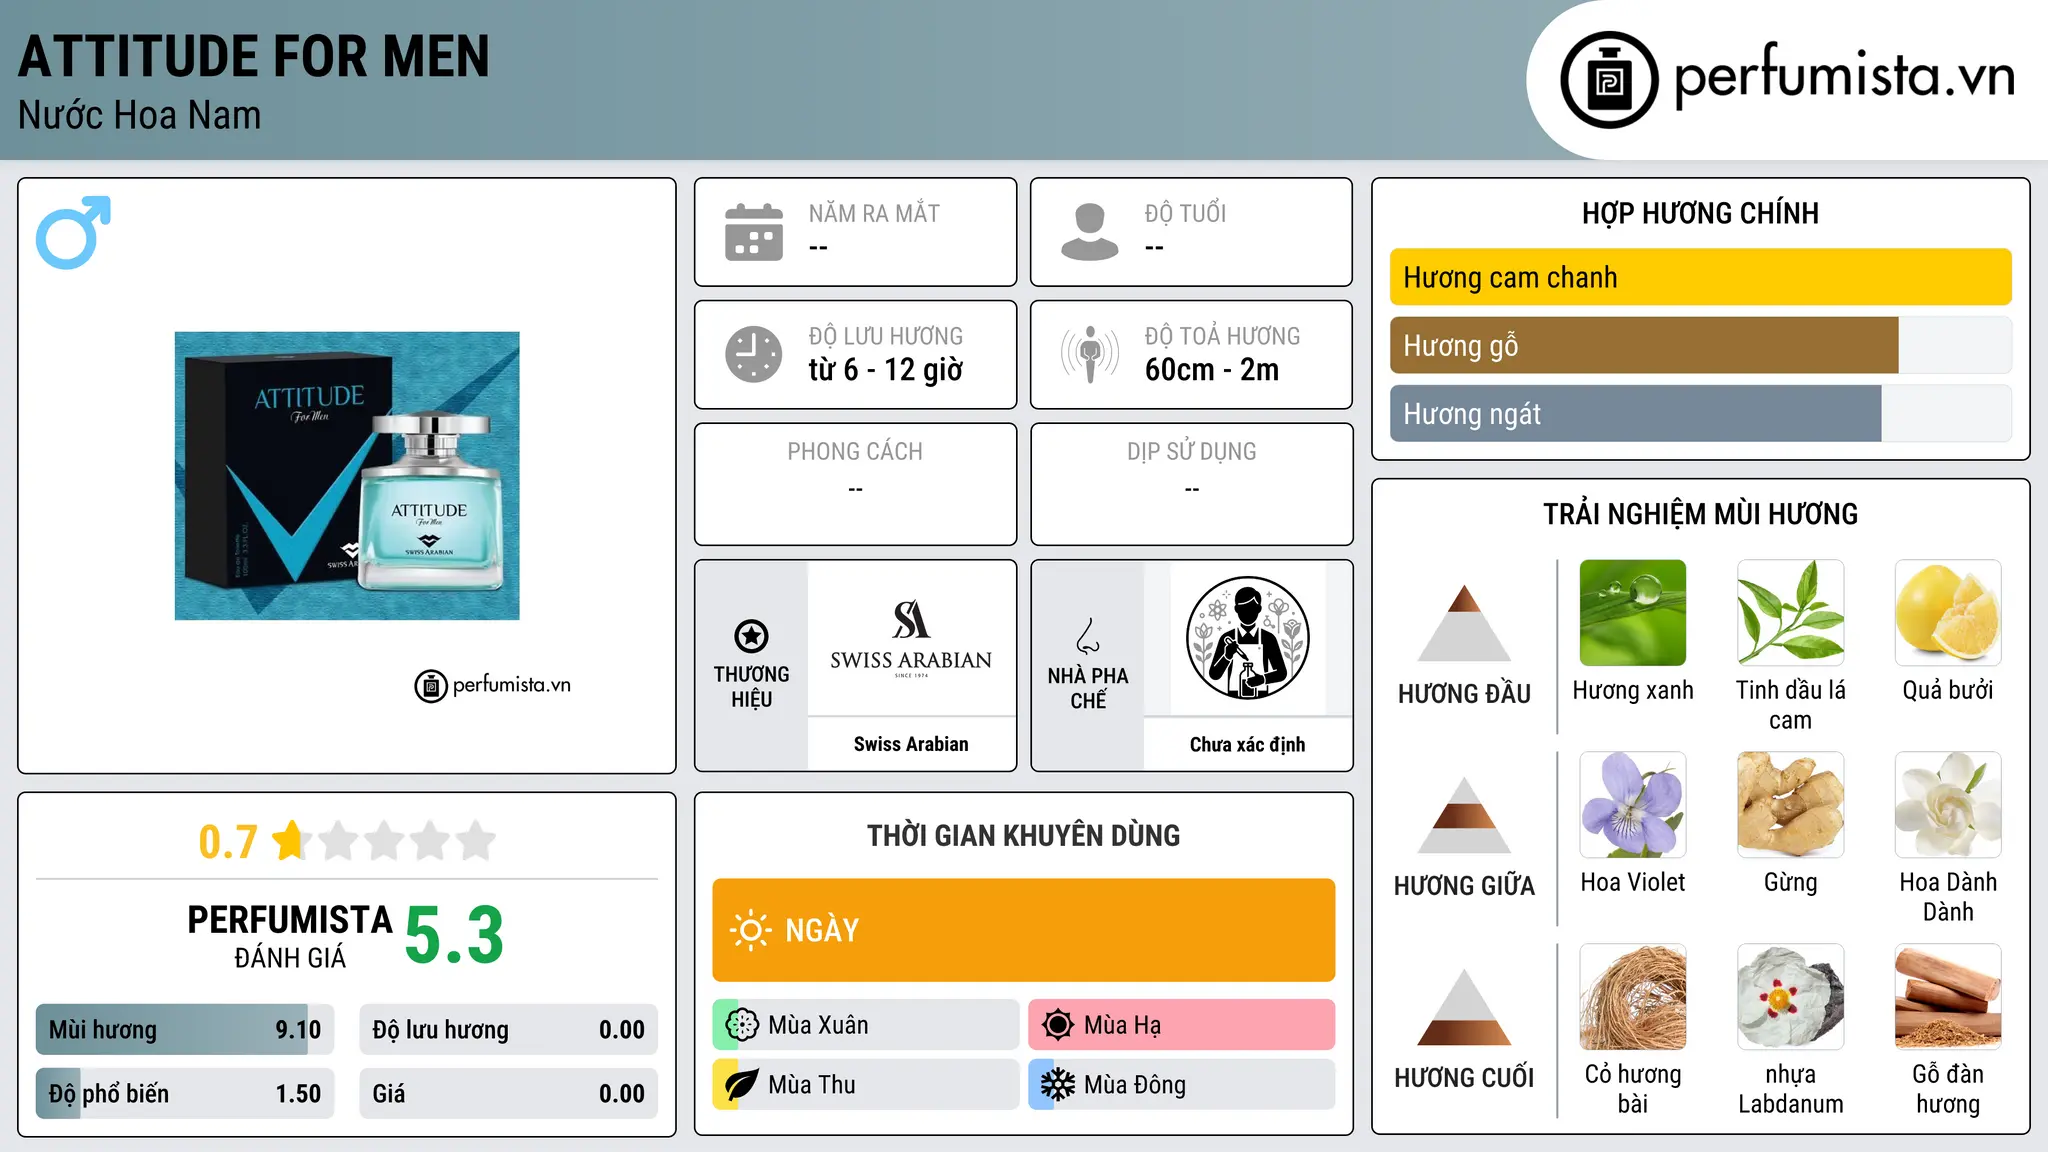The width and height of the screenshot is (2048, 1152).
Task: Click the star badge icon above Thương hiệu
Action: point(751,636)
